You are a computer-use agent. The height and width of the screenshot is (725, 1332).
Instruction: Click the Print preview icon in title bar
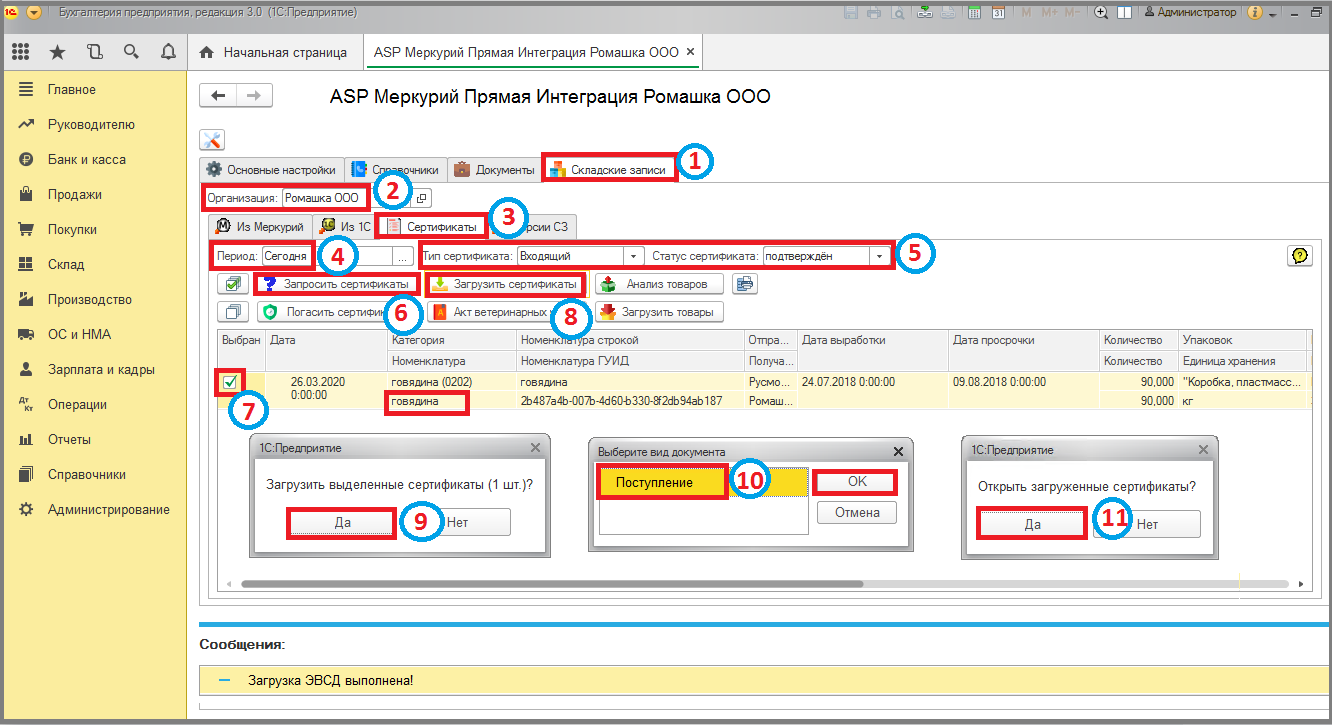click(896, 13)
